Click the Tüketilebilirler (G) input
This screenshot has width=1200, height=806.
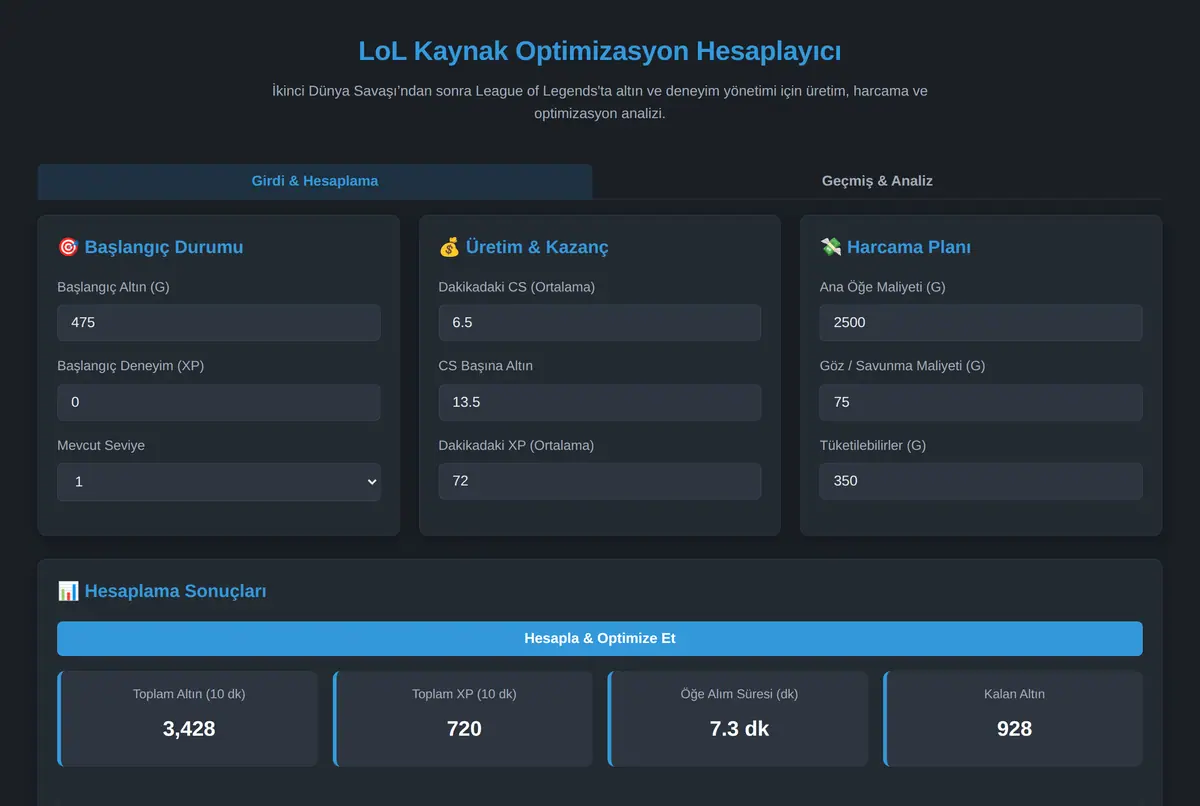tap(981, 481)
